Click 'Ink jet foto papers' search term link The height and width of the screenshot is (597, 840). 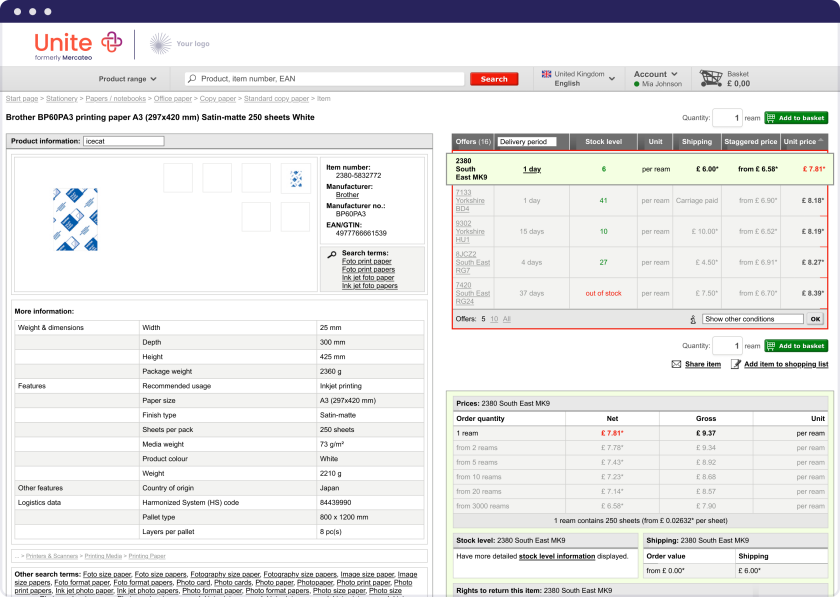[370, 286]
